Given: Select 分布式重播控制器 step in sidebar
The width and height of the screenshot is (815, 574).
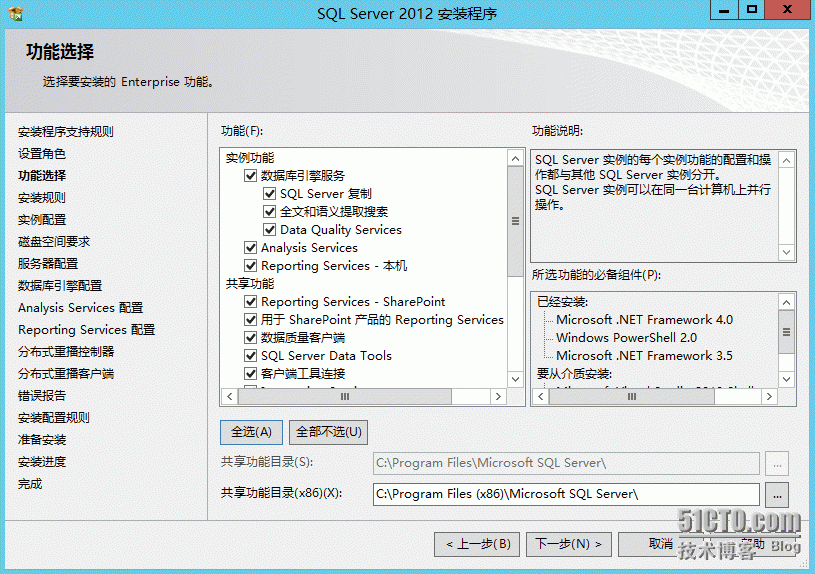Looking at the screenshot, I should pos(66,352).
